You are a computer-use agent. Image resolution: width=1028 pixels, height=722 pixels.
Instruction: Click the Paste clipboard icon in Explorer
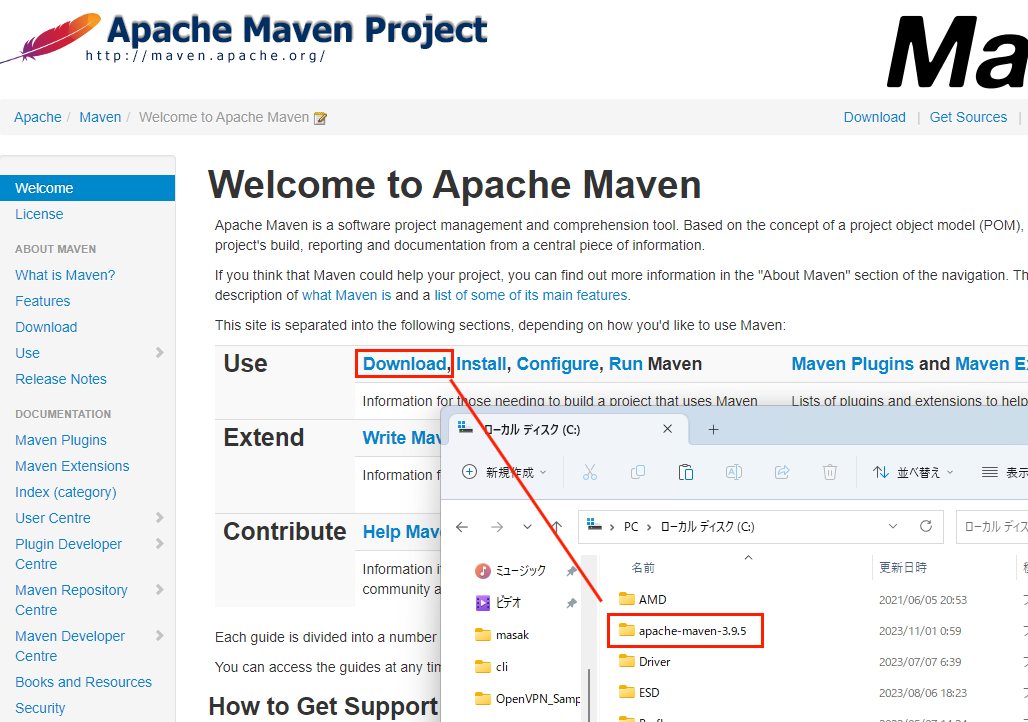[686, 472]
